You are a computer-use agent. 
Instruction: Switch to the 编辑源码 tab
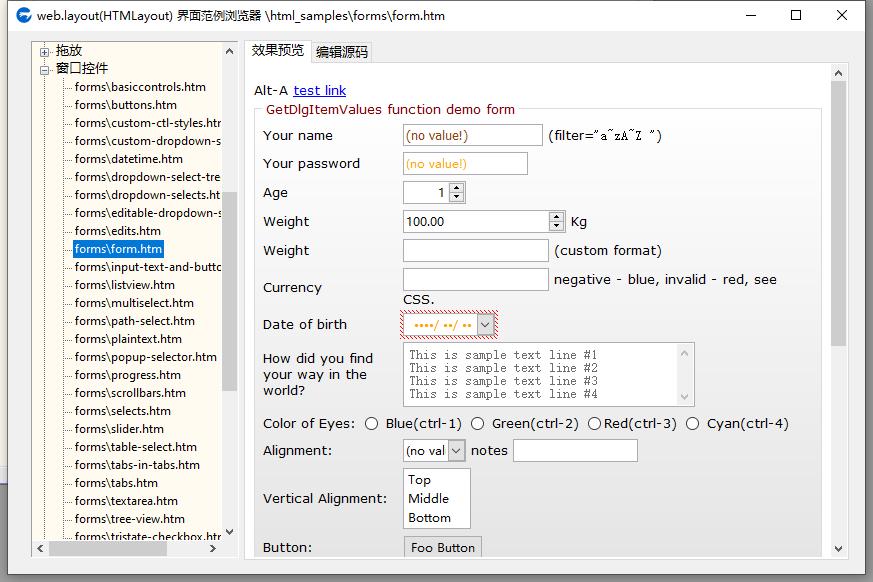341,52
